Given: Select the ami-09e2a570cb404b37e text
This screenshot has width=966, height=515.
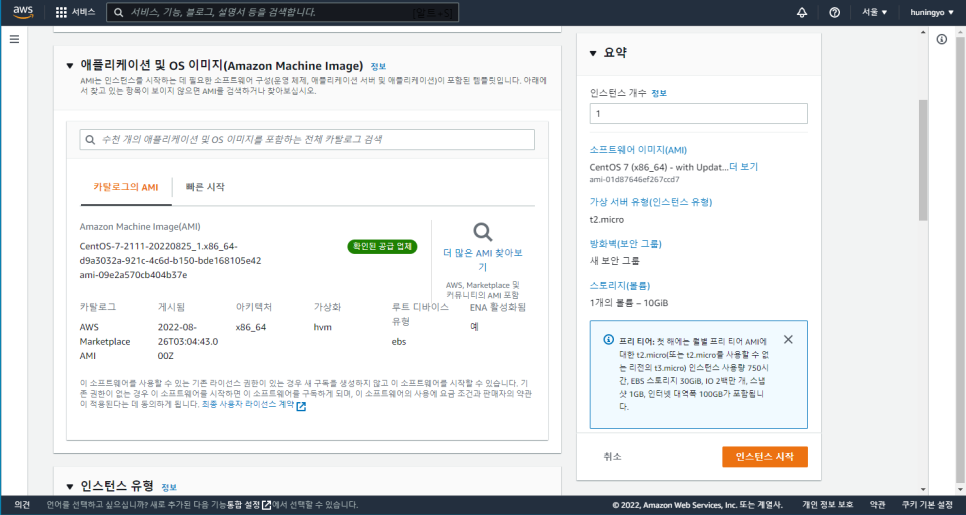Looking at the screenshot, I should pos(134,275).
